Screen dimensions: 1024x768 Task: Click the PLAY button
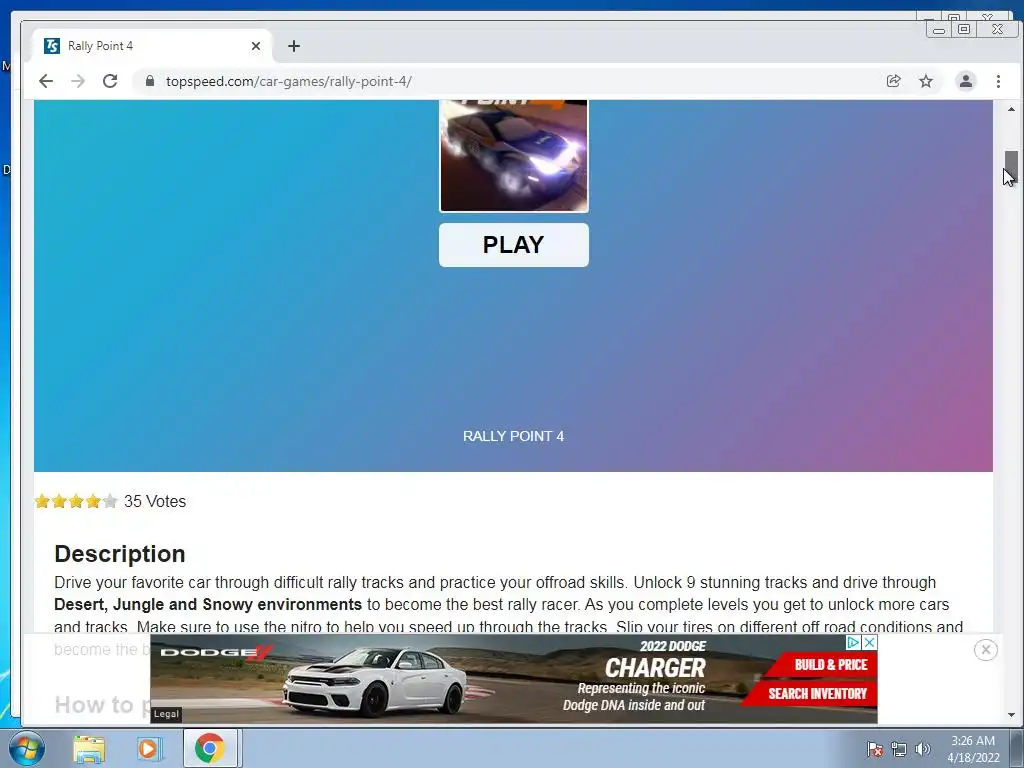coord(513,245)
